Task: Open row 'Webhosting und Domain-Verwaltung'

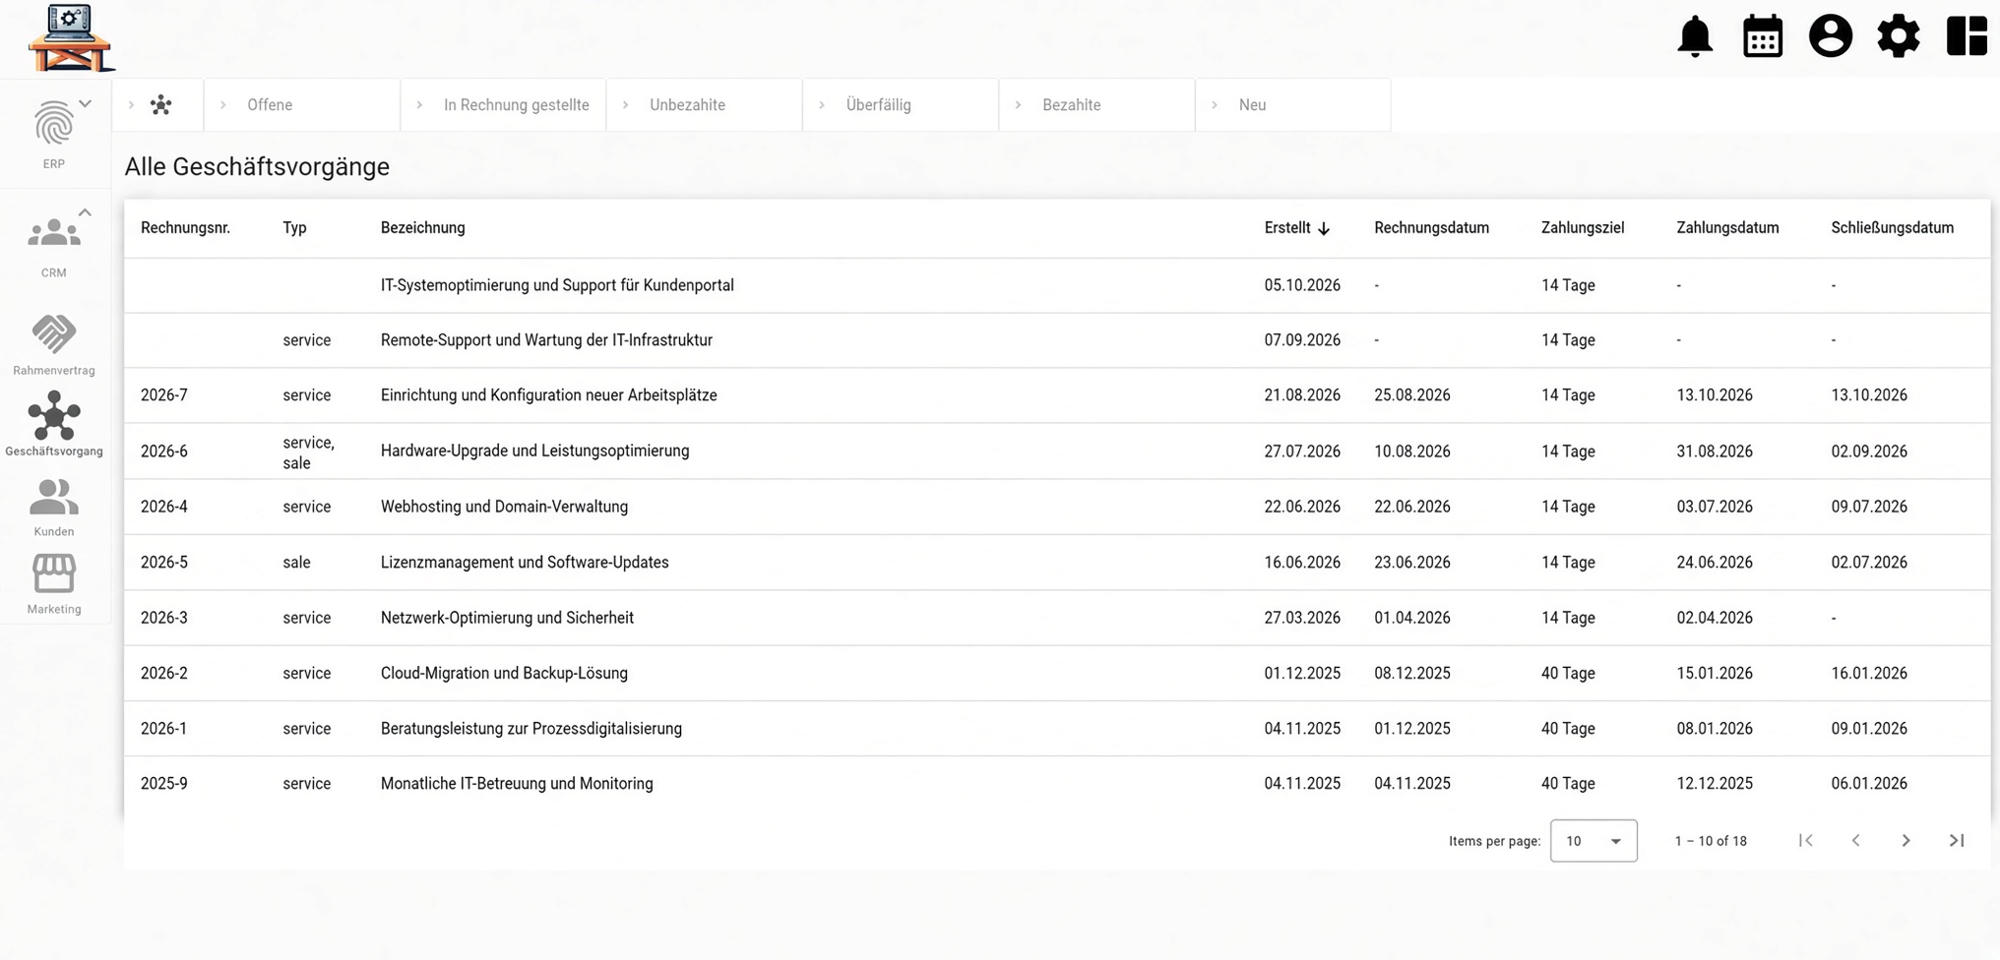Action: point(1057,507)
